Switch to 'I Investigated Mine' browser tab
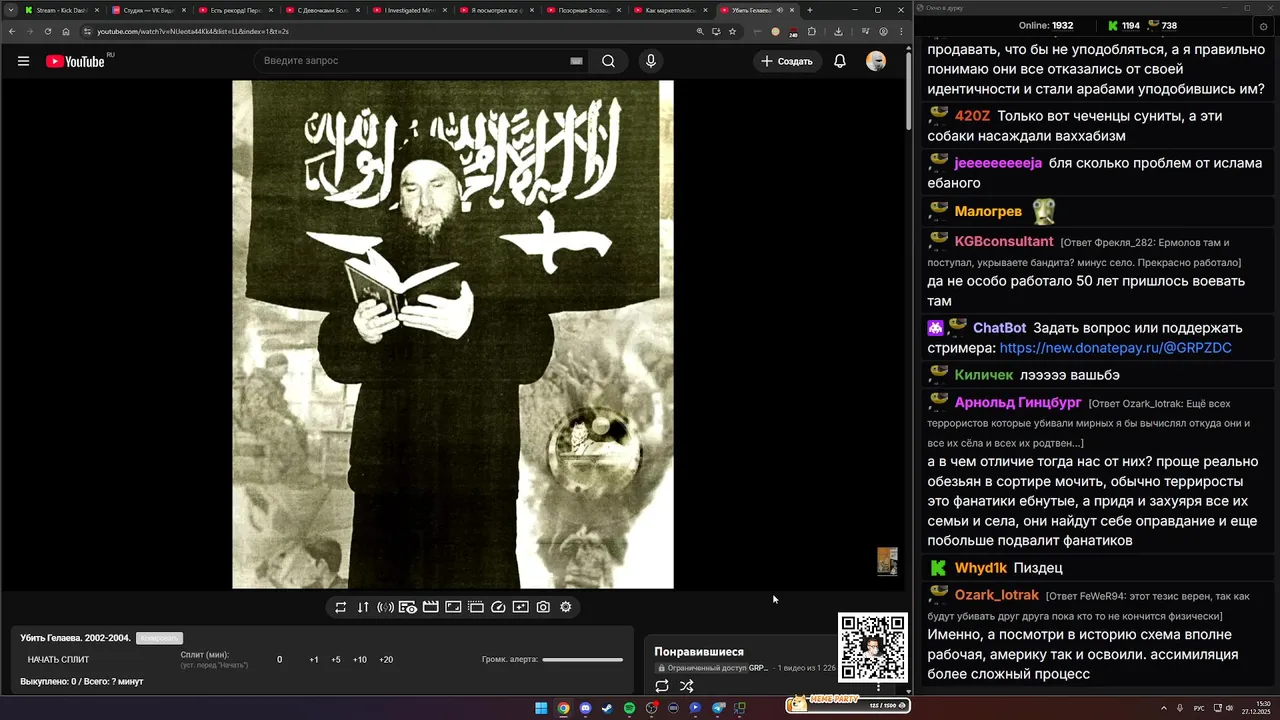1280x720 pixels. coord(412,10)
